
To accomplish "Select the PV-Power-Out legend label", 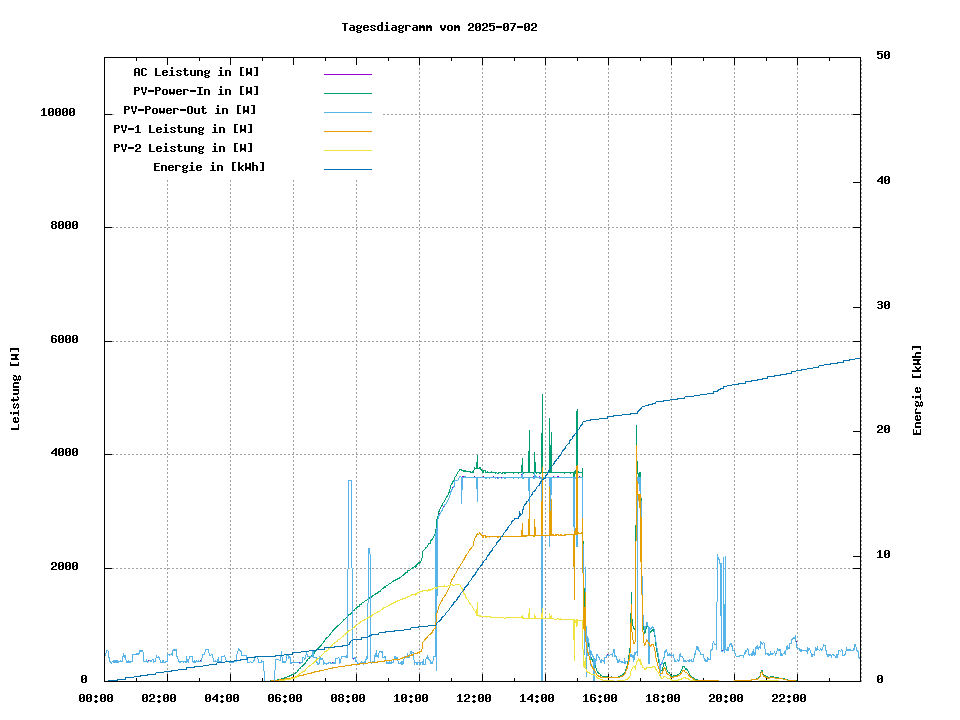I will [190, 110].
